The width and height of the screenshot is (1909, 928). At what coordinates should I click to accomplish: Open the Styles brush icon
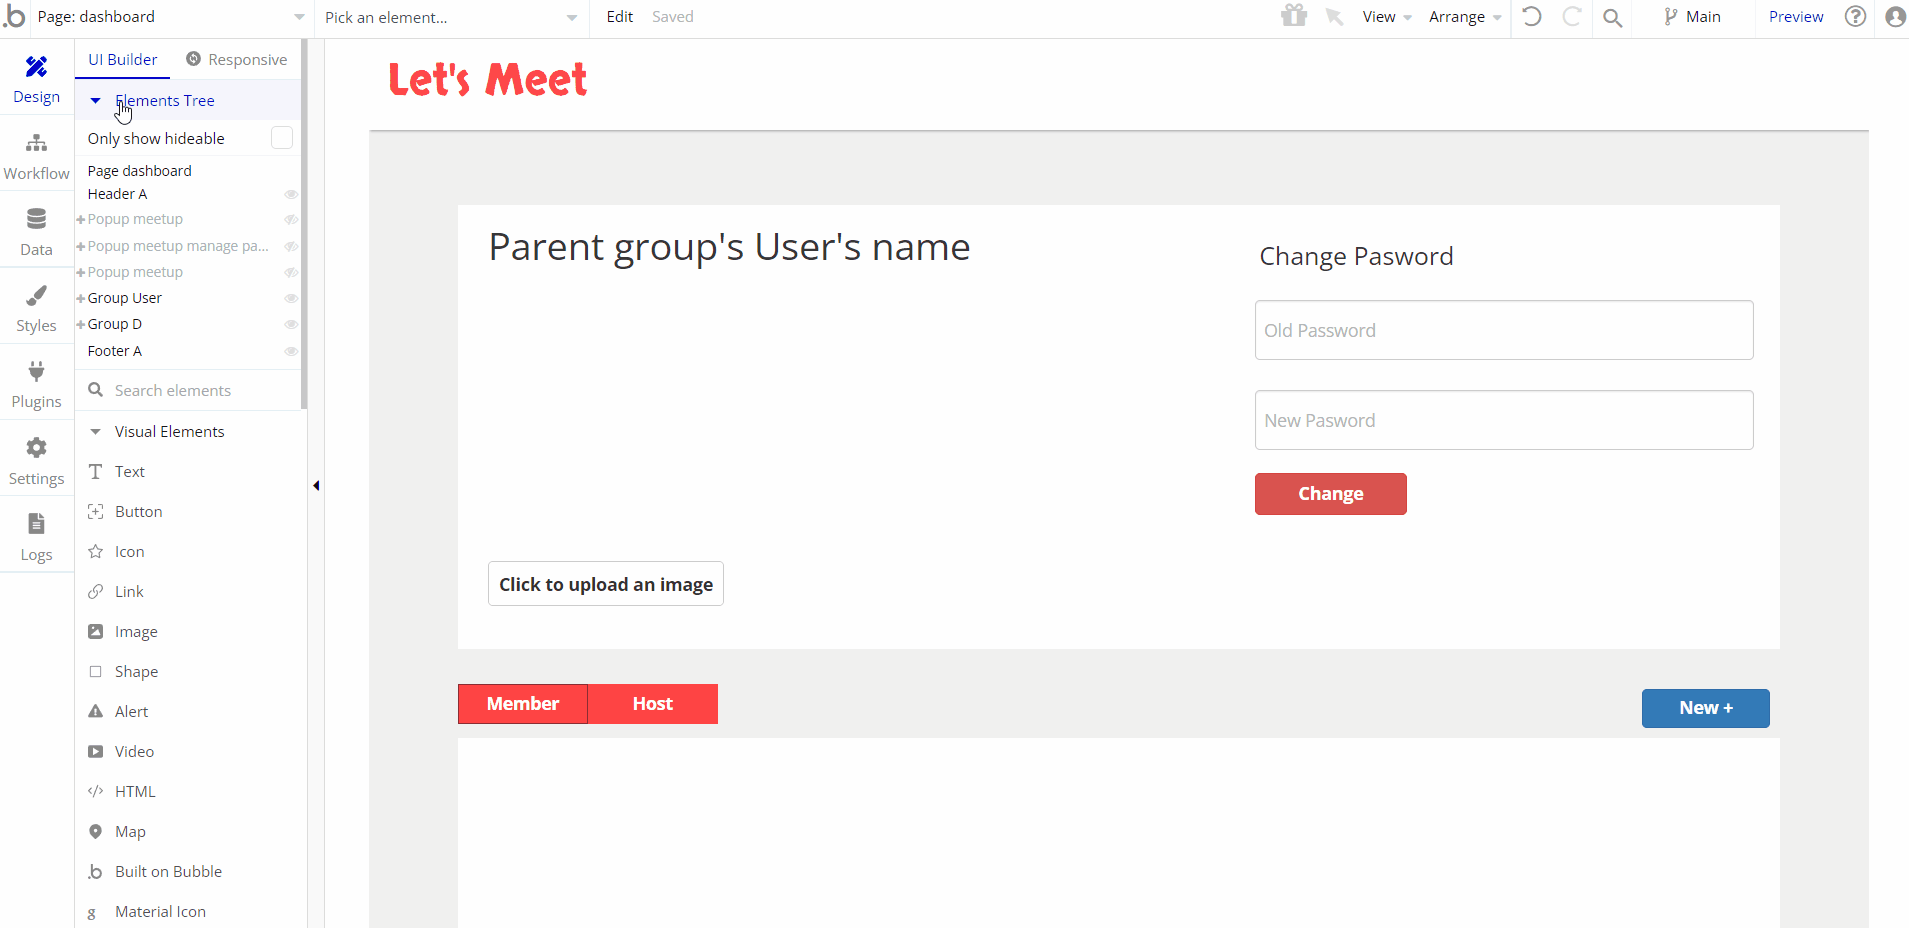(x=36, y=295)
